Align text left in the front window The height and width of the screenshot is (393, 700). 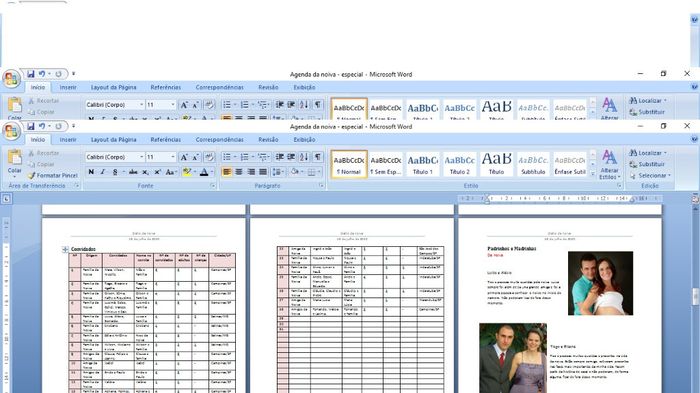[x=227, y=172]
